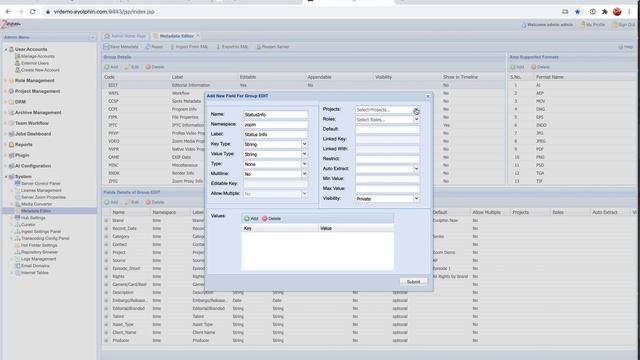Click Restart Server toolbar button
The height and width of the screenshot is (360, 640).
pos(273,47)
